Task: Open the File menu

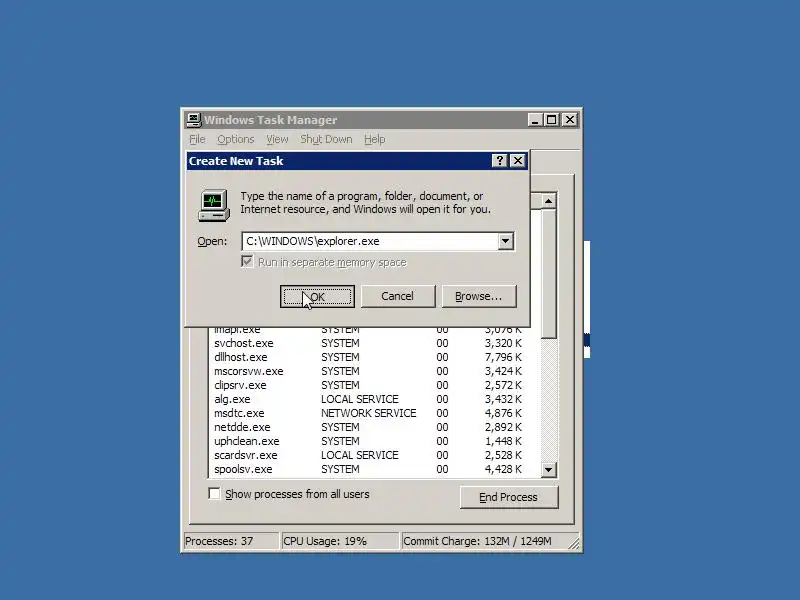Action: [197, 139]
